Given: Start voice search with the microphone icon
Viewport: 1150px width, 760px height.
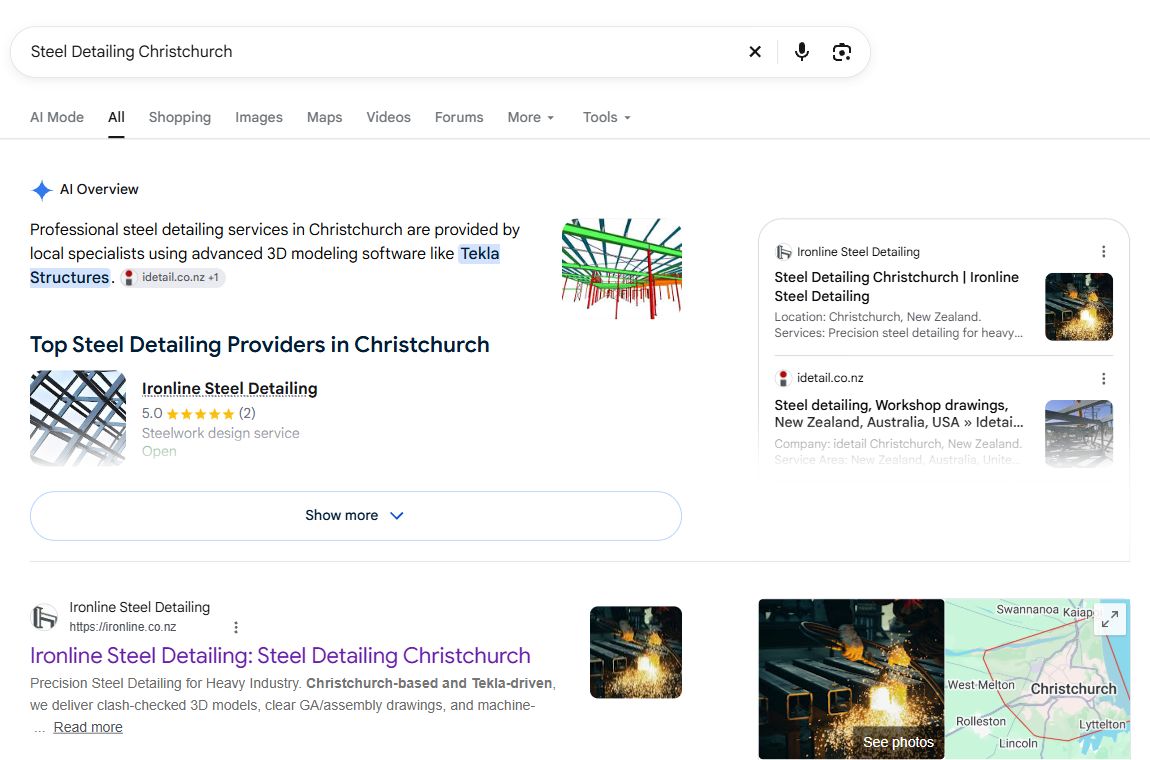Looking at the screenshot, I should tap(802, 51).
